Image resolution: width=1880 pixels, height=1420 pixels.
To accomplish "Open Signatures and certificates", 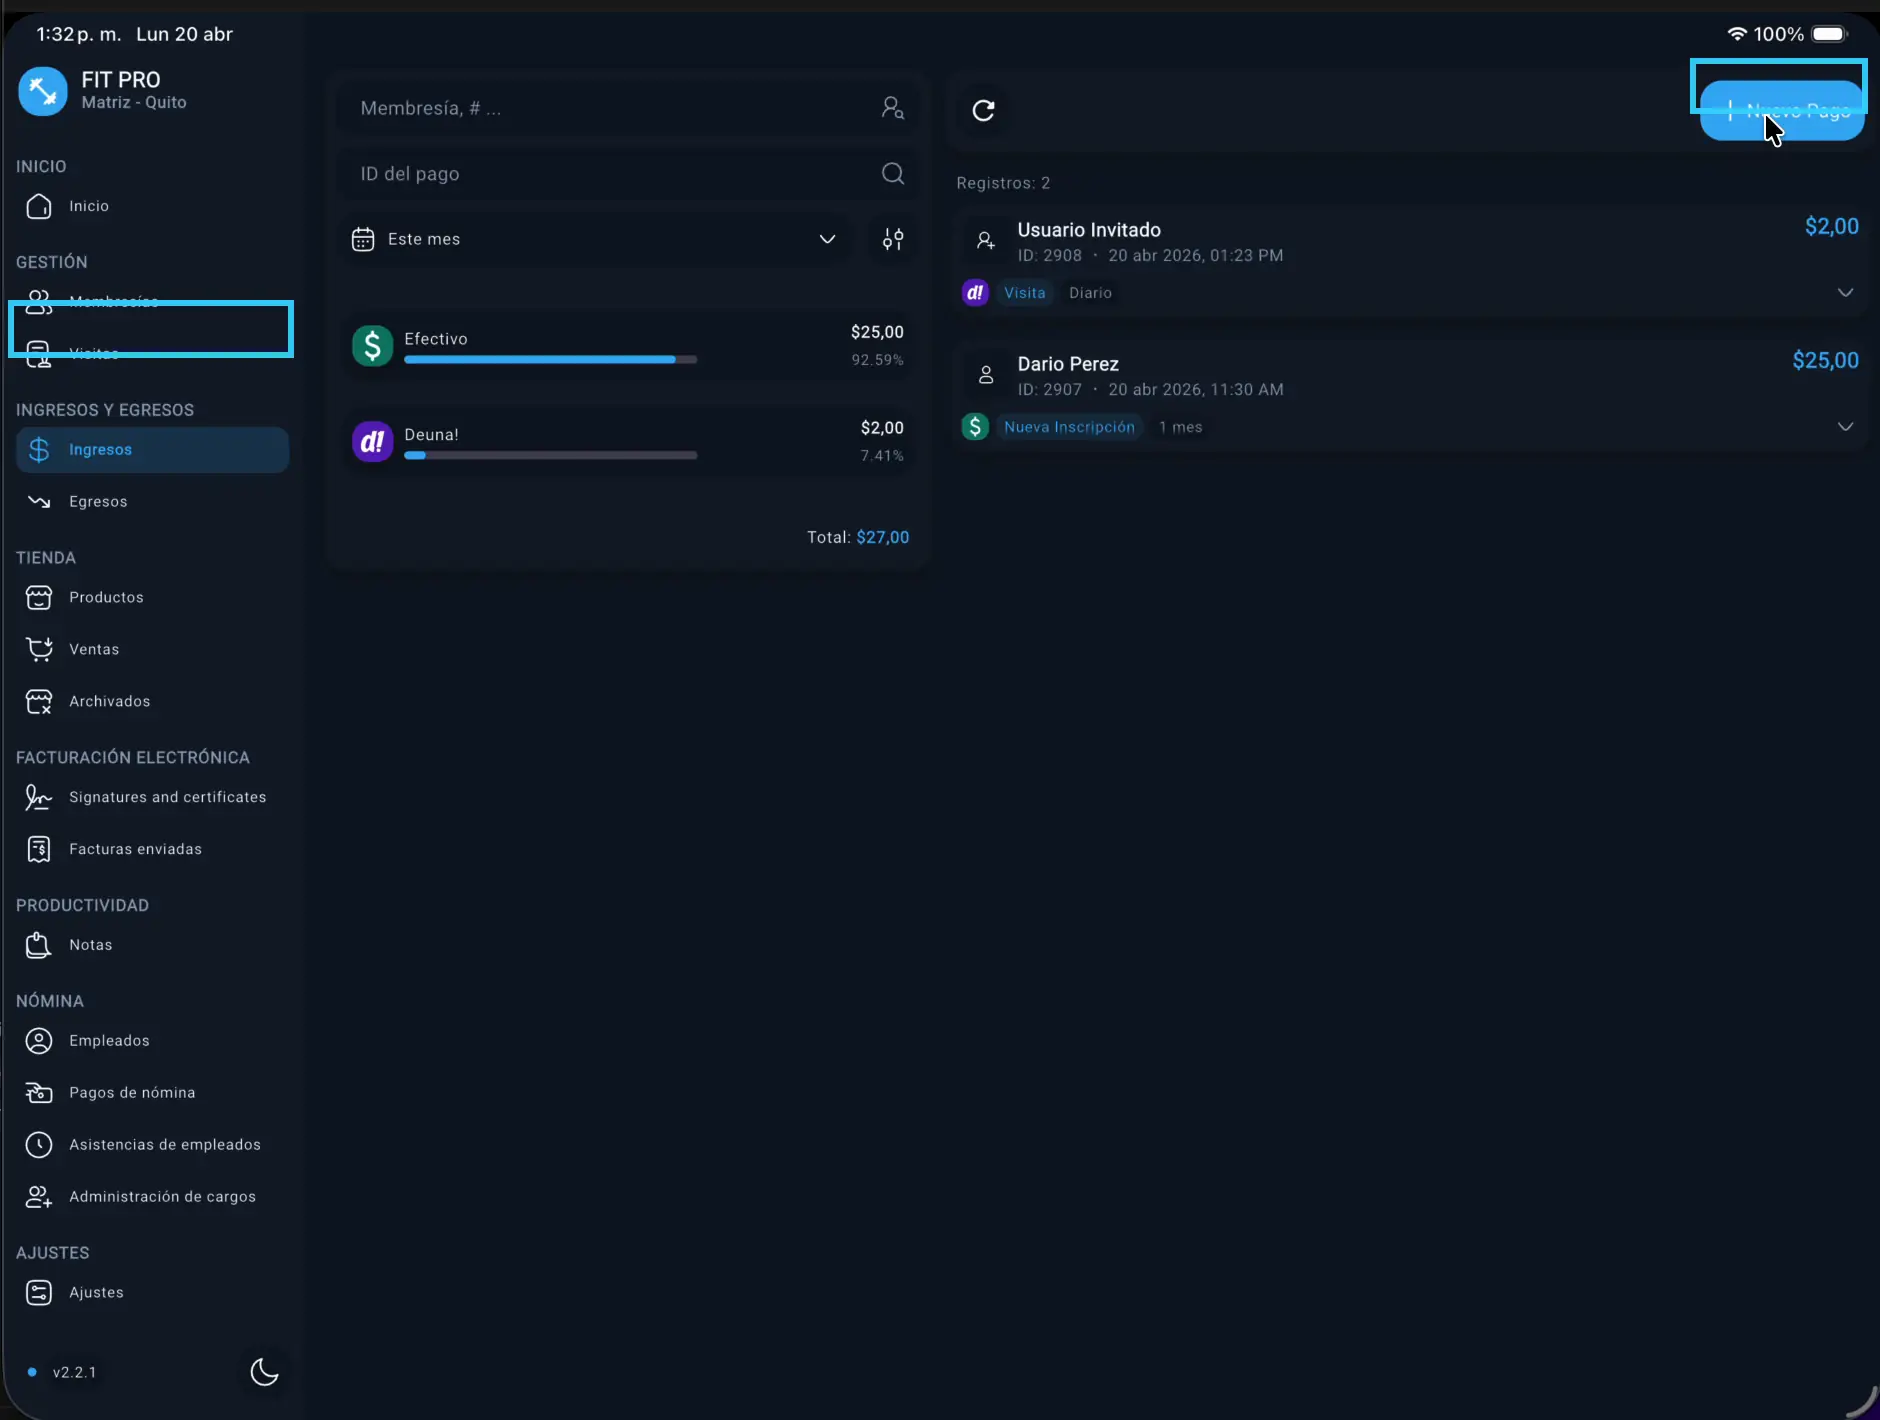I will (x=167, y=797).
